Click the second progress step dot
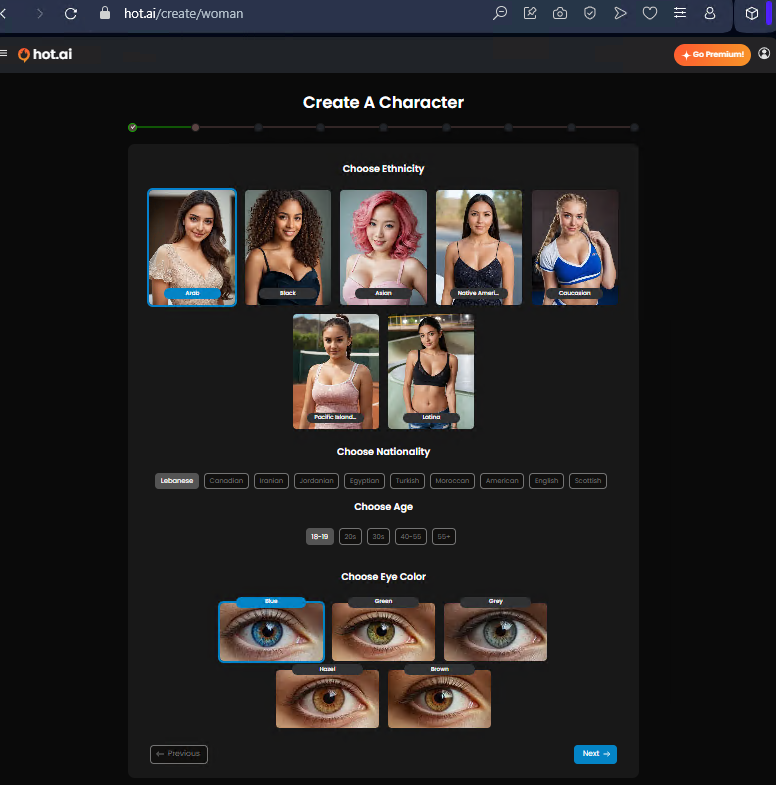Image resolution: width=776 pixels, height=785 pixels. (195, 128)
